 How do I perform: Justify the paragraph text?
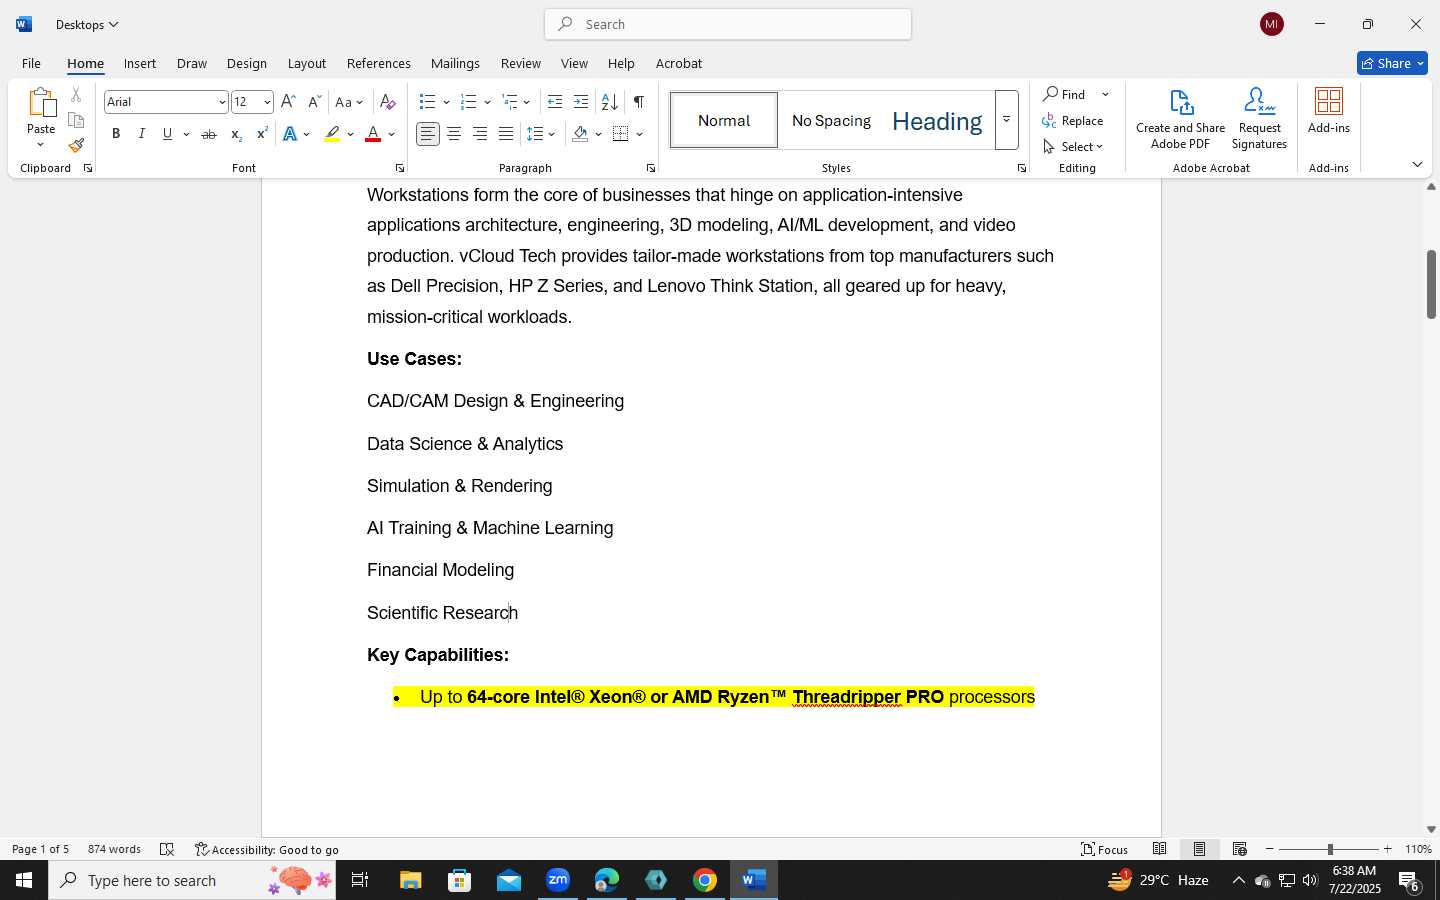506,134
